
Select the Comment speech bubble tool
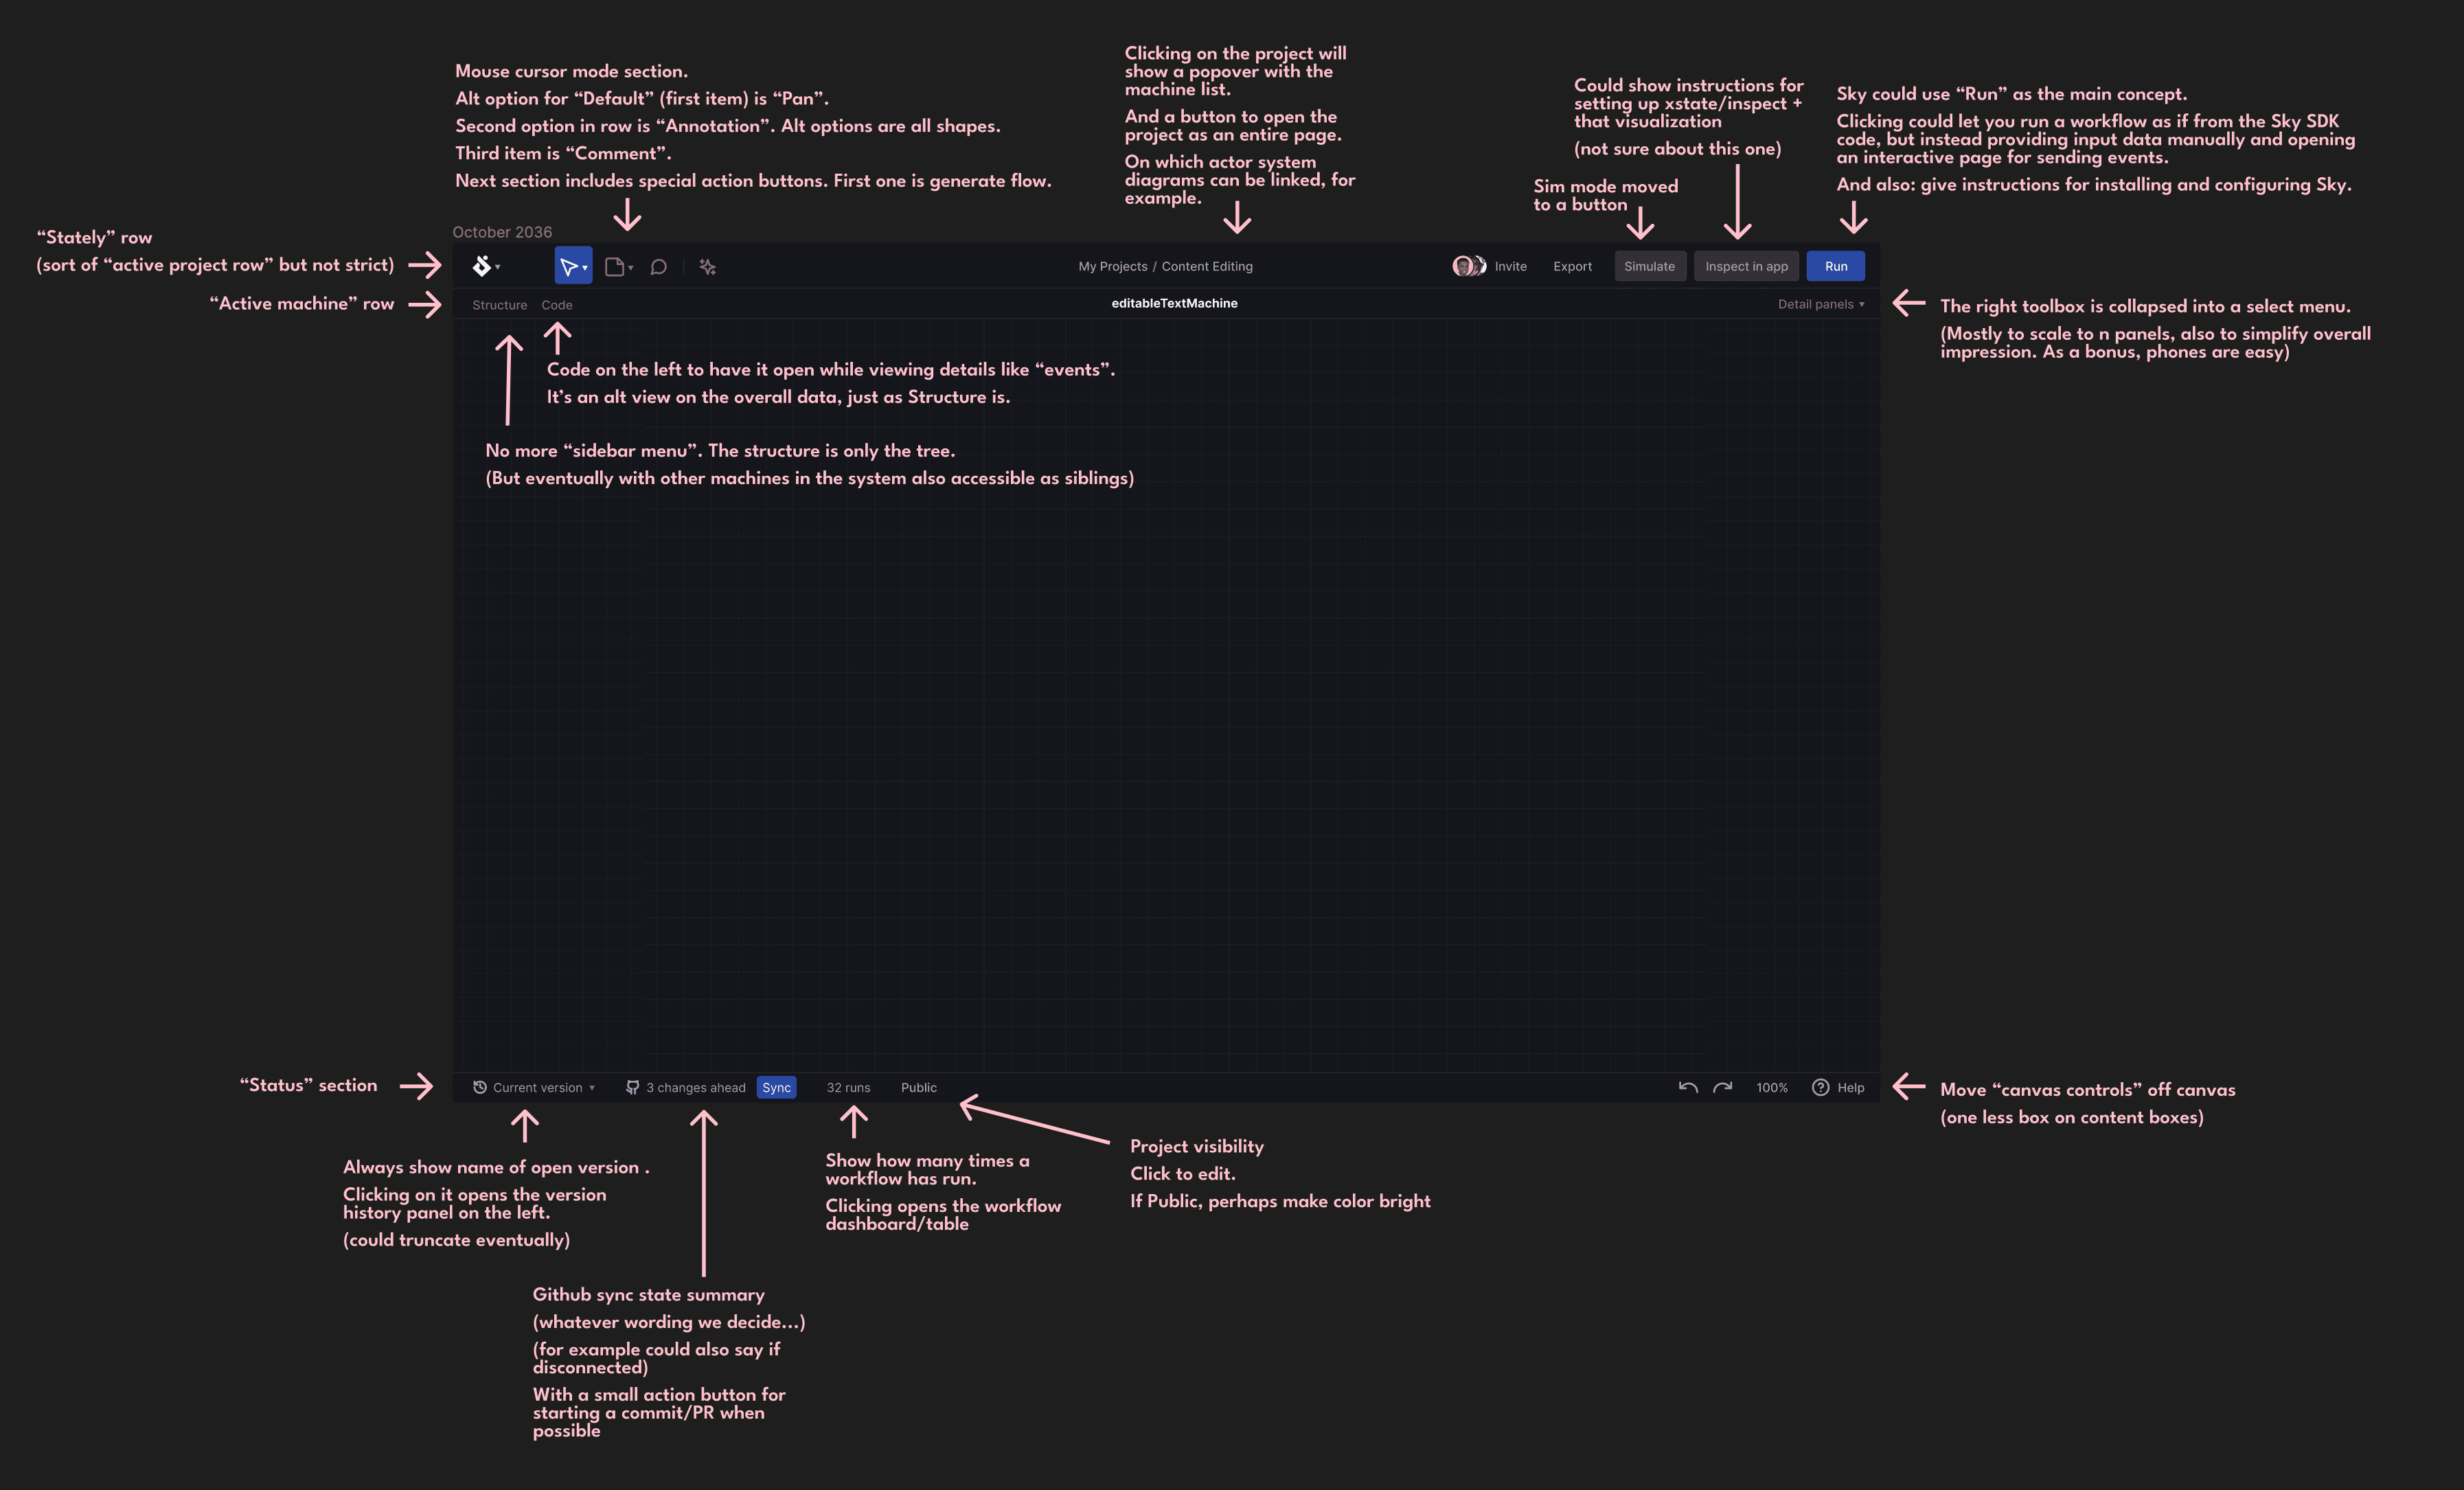pos(658,267)
